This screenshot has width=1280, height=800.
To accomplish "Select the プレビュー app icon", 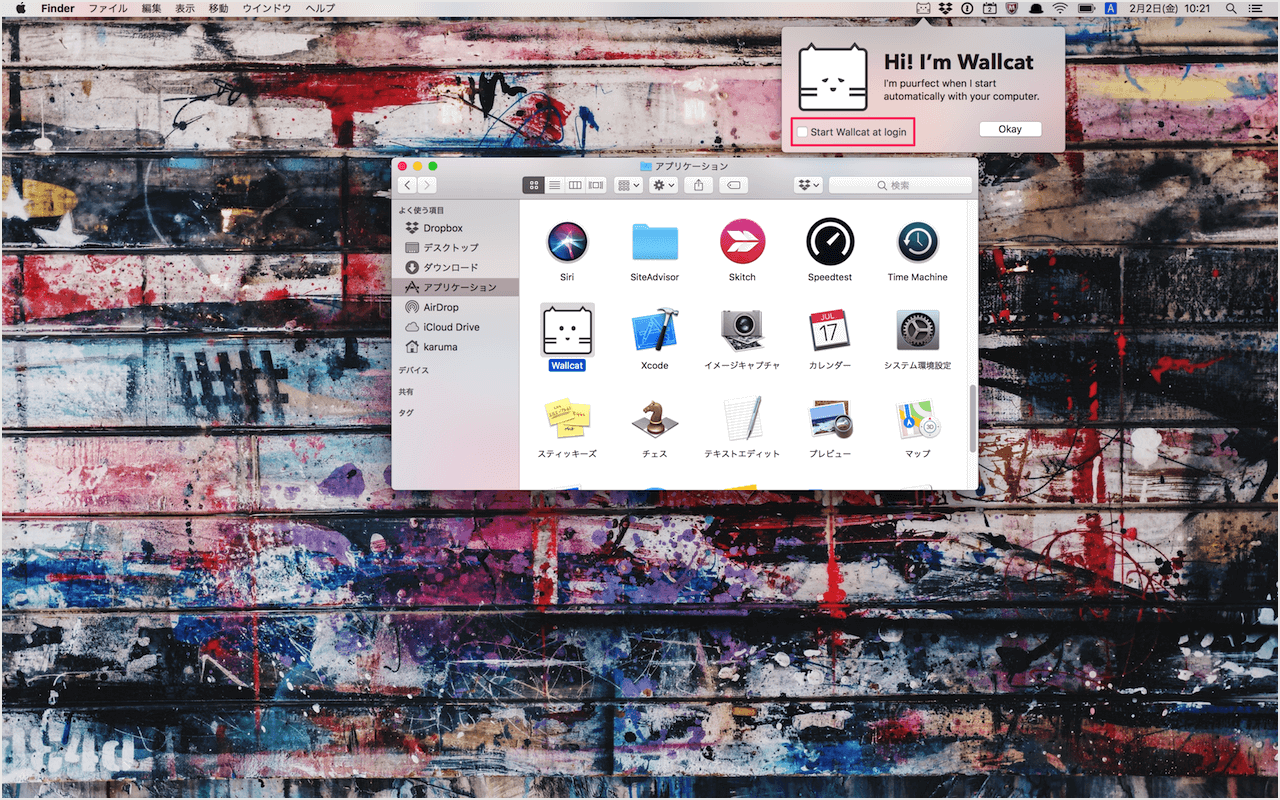I will [x=830, y=418].
